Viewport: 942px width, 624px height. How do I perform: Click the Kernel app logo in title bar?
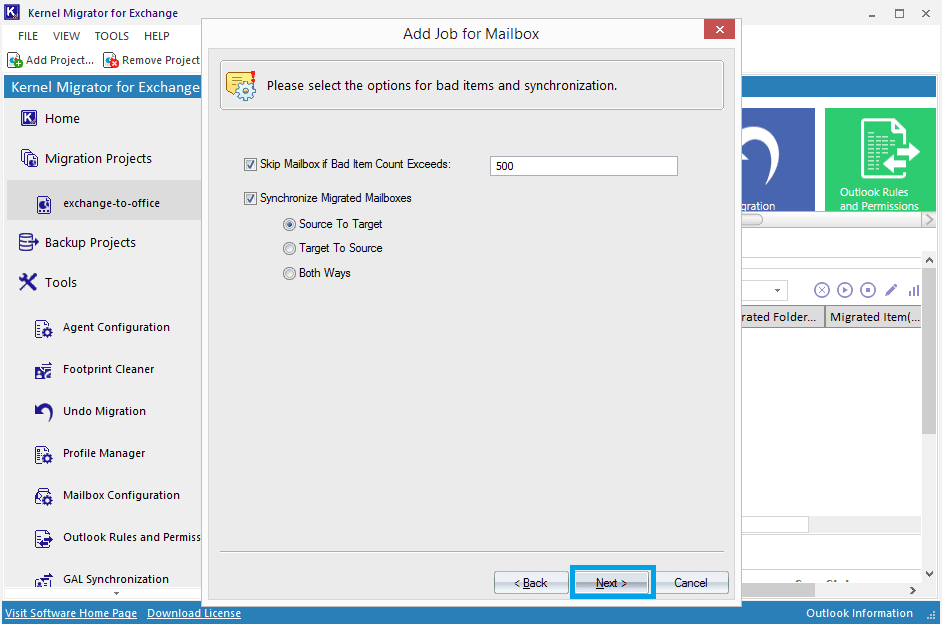[12, 12]
